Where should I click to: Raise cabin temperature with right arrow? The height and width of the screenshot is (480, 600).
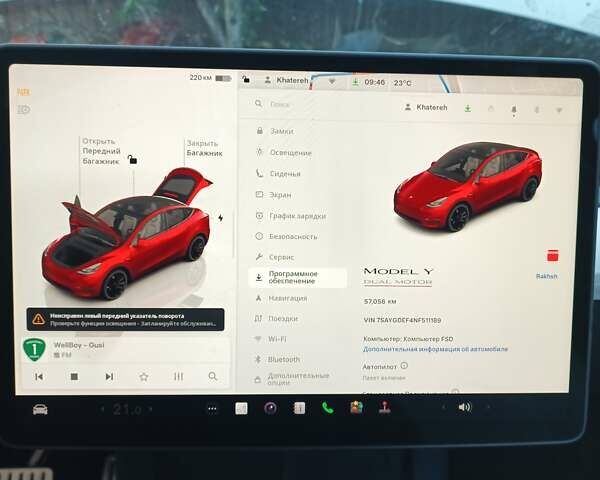[x=150, y=409]
